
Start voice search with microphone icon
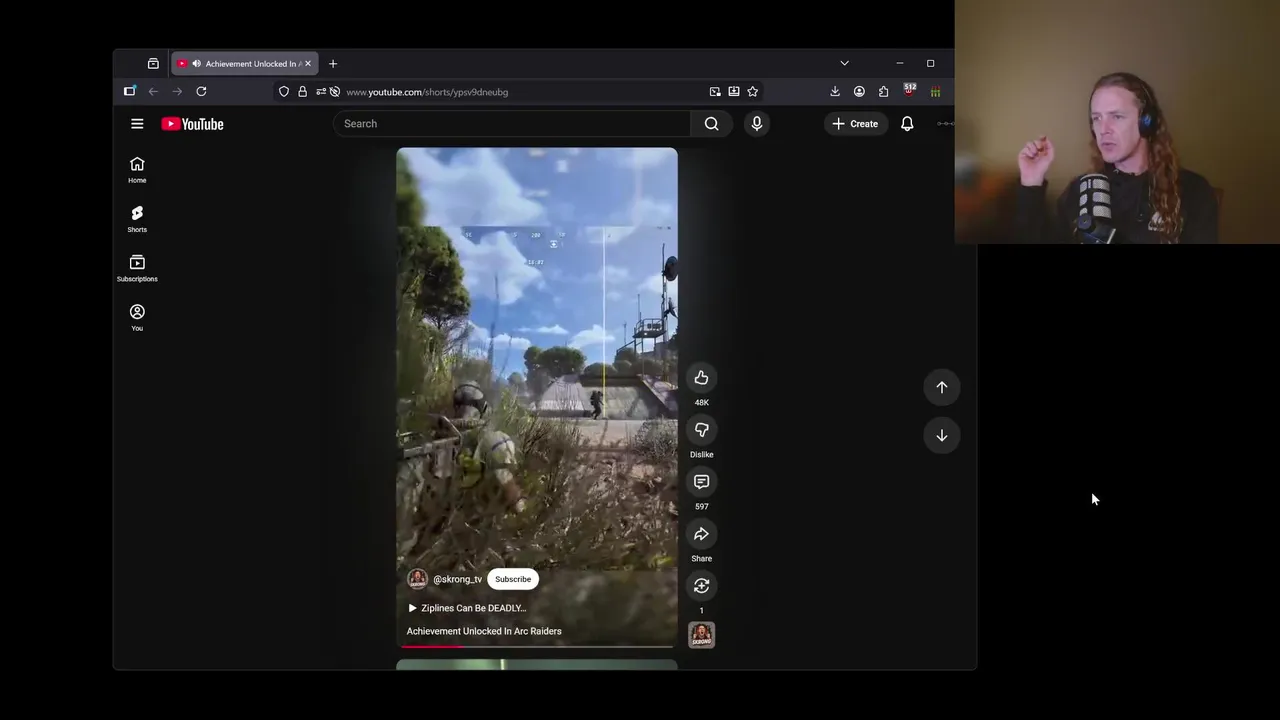(x=757, y=124)
